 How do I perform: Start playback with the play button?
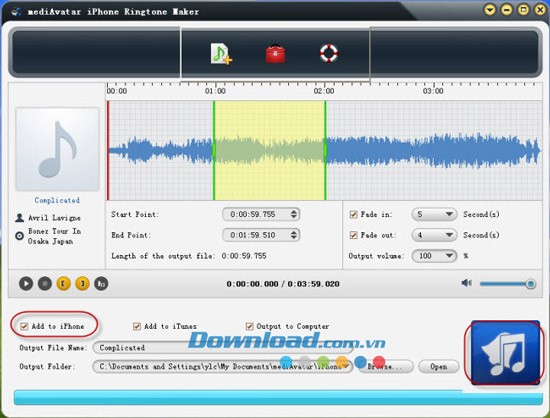click(x=26, y=283)
